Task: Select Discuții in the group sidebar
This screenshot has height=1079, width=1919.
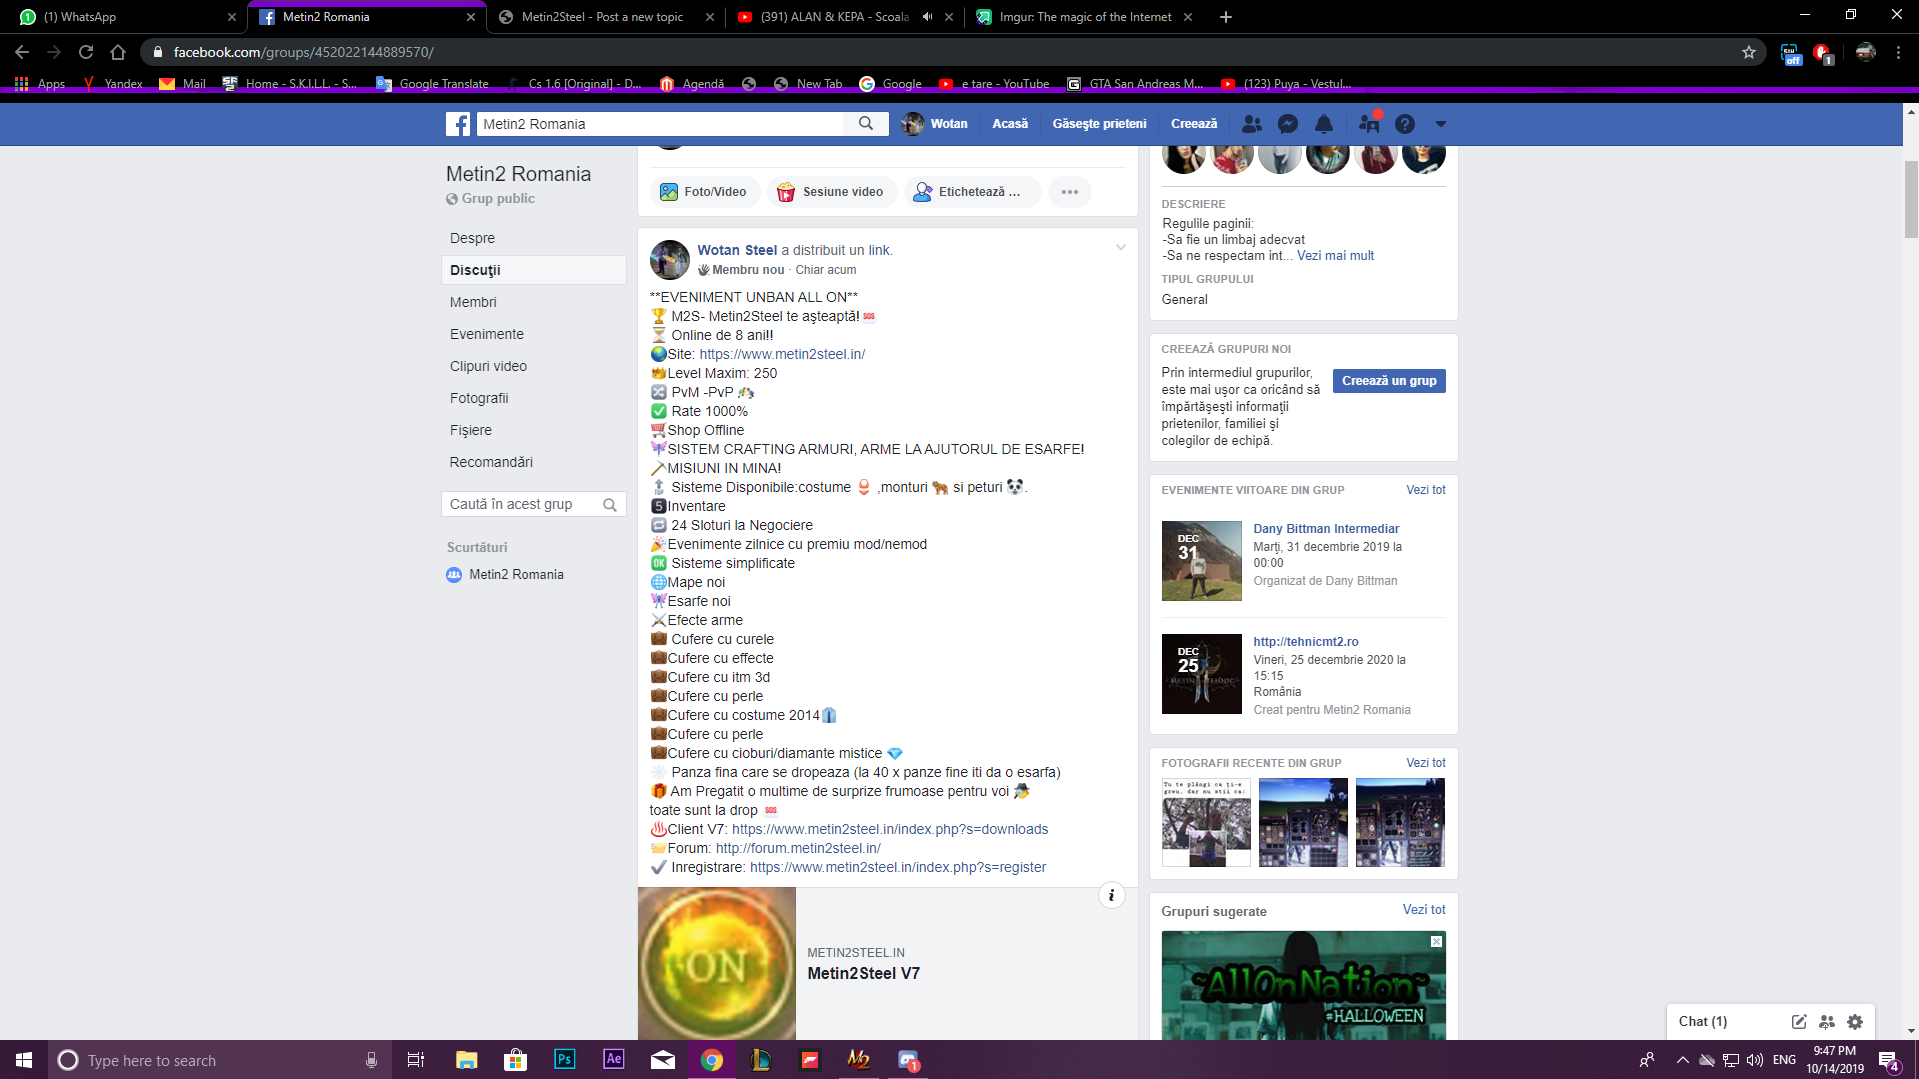Action: (534, 270)
